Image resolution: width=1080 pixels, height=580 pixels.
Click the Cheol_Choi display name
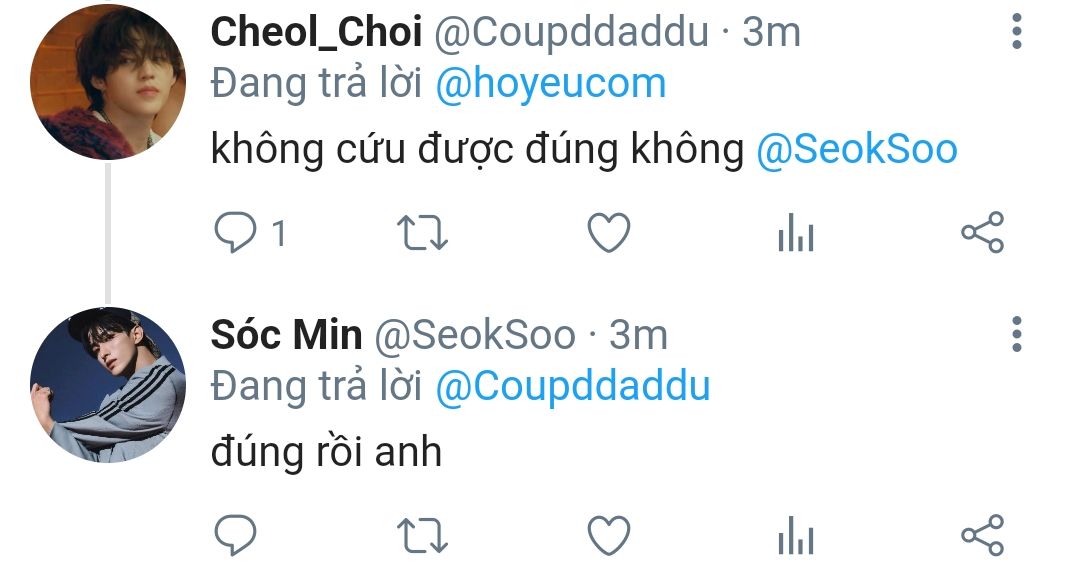[x=316, y=32]
